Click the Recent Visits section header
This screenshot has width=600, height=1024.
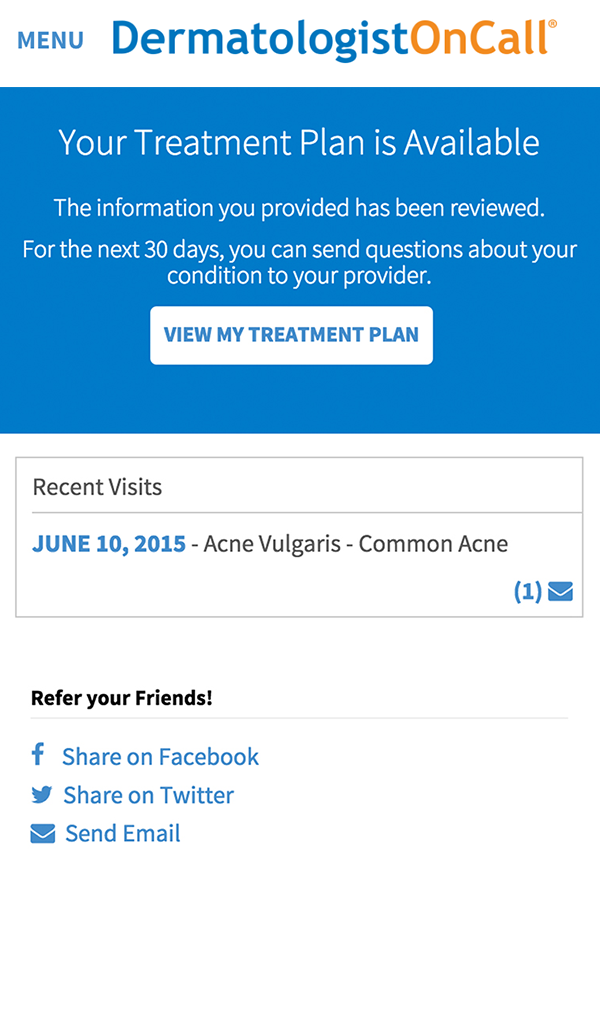[x=96, y=487]
